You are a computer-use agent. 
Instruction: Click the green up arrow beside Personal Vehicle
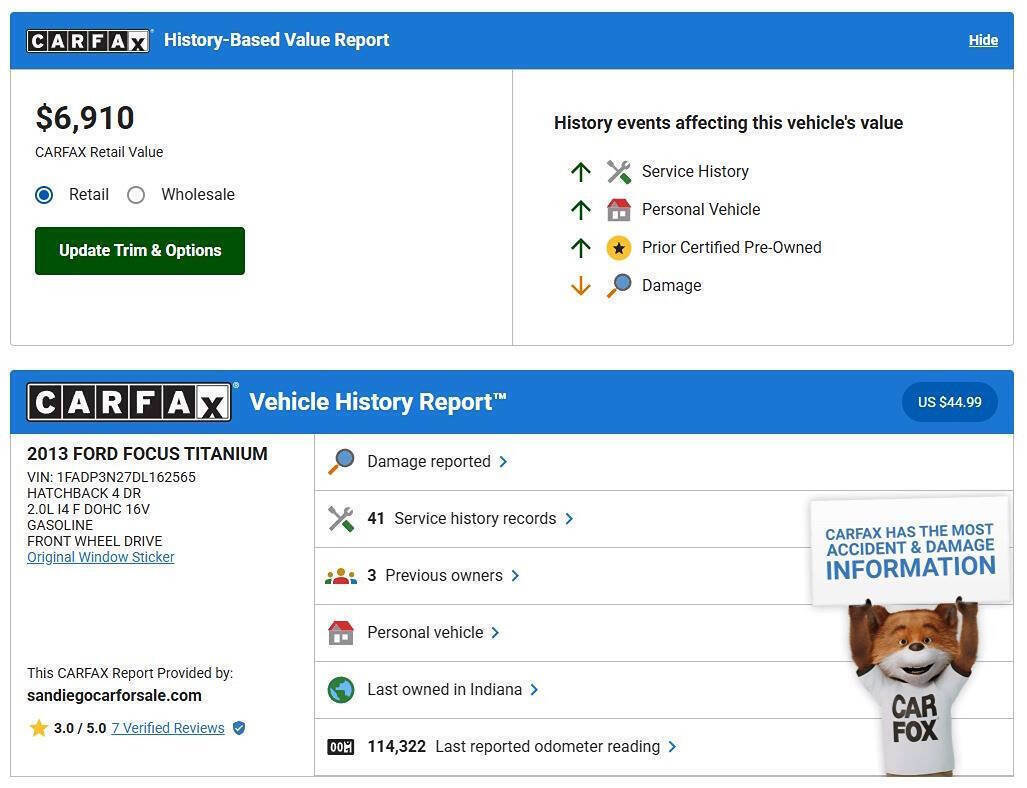click(580, 210)
